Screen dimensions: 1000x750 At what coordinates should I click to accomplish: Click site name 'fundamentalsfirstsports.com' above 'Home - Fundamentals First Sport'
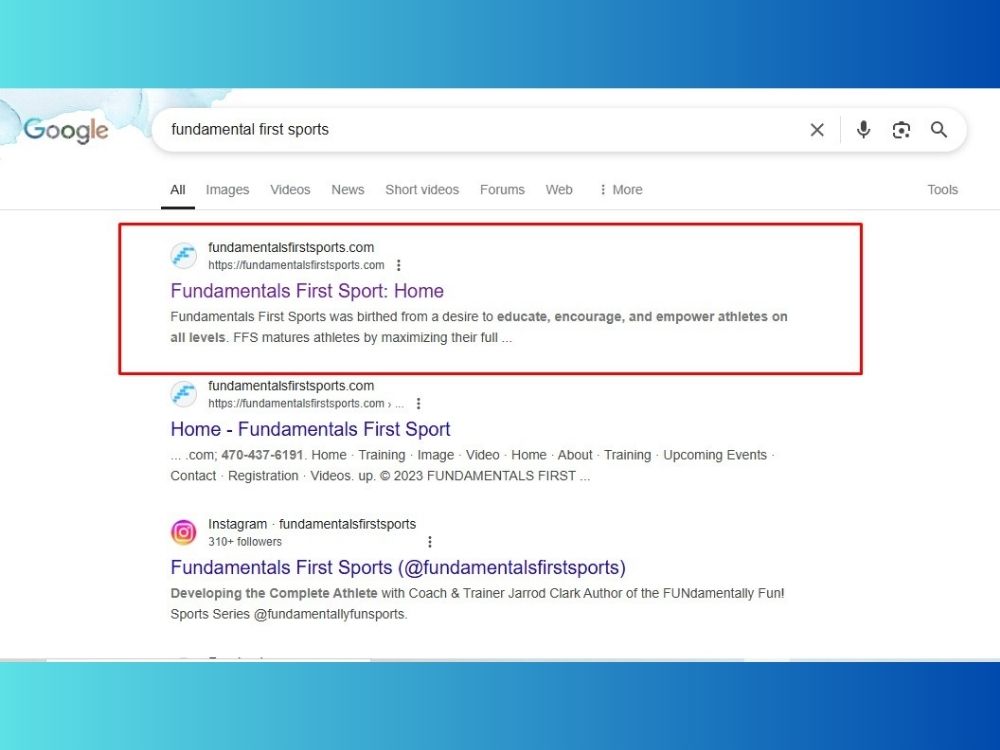pyautogui.click(x=291, y=386)
